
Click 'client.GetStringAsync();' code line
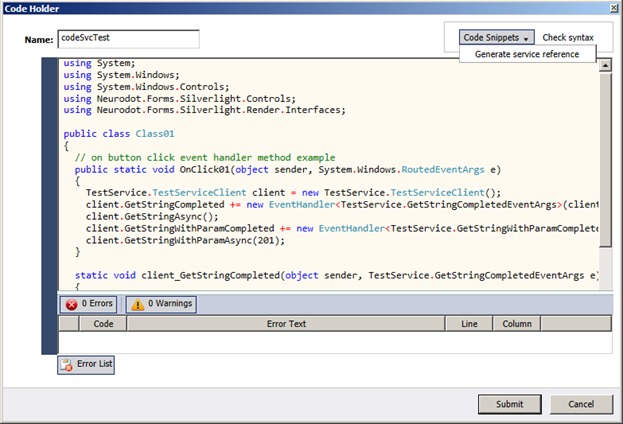coord(152,217)
